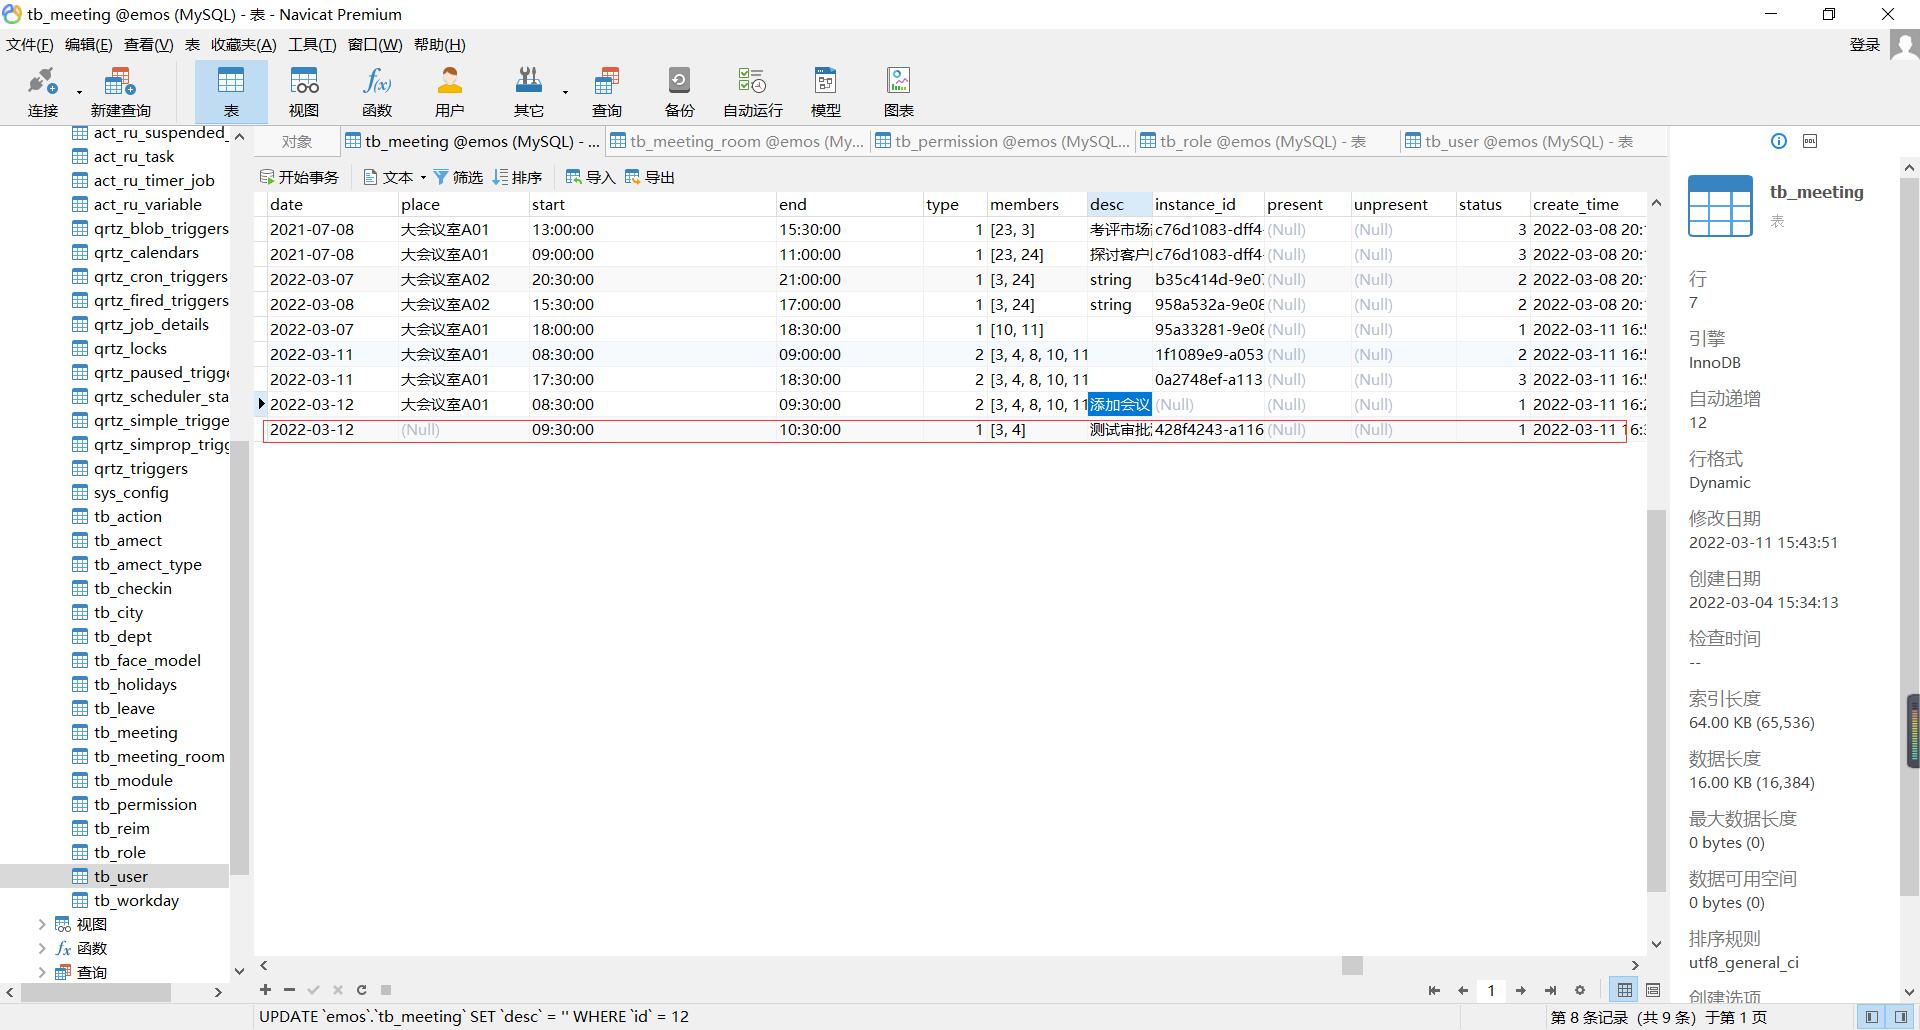The height and width of the screenshot is (1030, 1920).
Task: Select tb_meeting in the table tree
Action: [x=135, y=732]
